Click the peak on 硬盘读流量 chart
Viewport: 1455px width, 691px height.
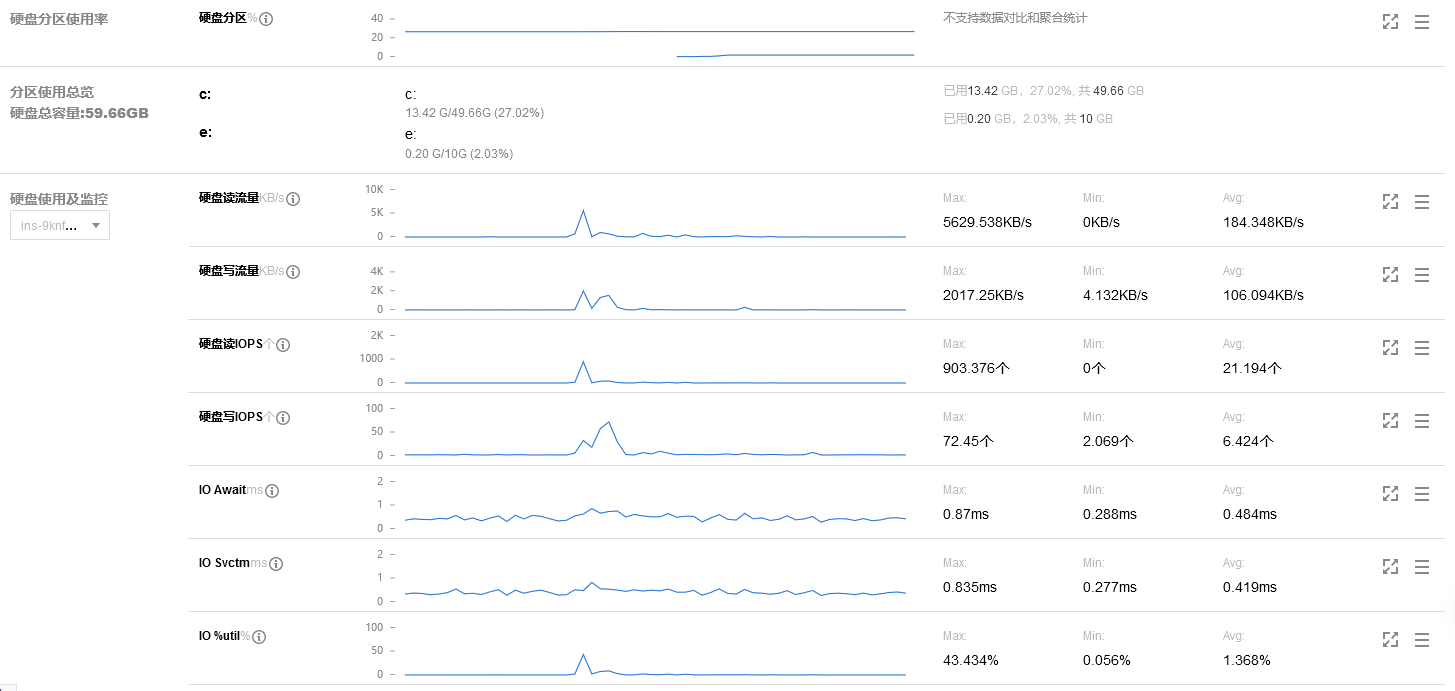point(583,211)
